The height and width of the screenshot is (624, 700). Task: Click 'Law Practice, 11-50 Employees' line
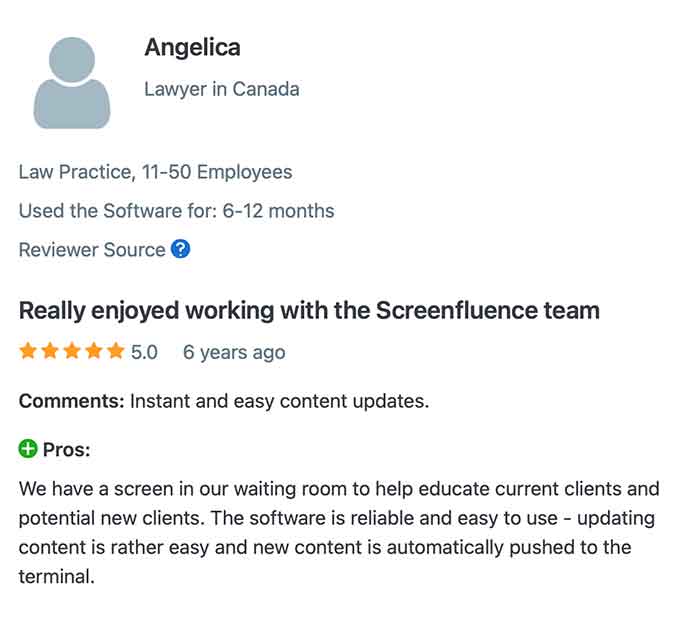click(155, 172)
